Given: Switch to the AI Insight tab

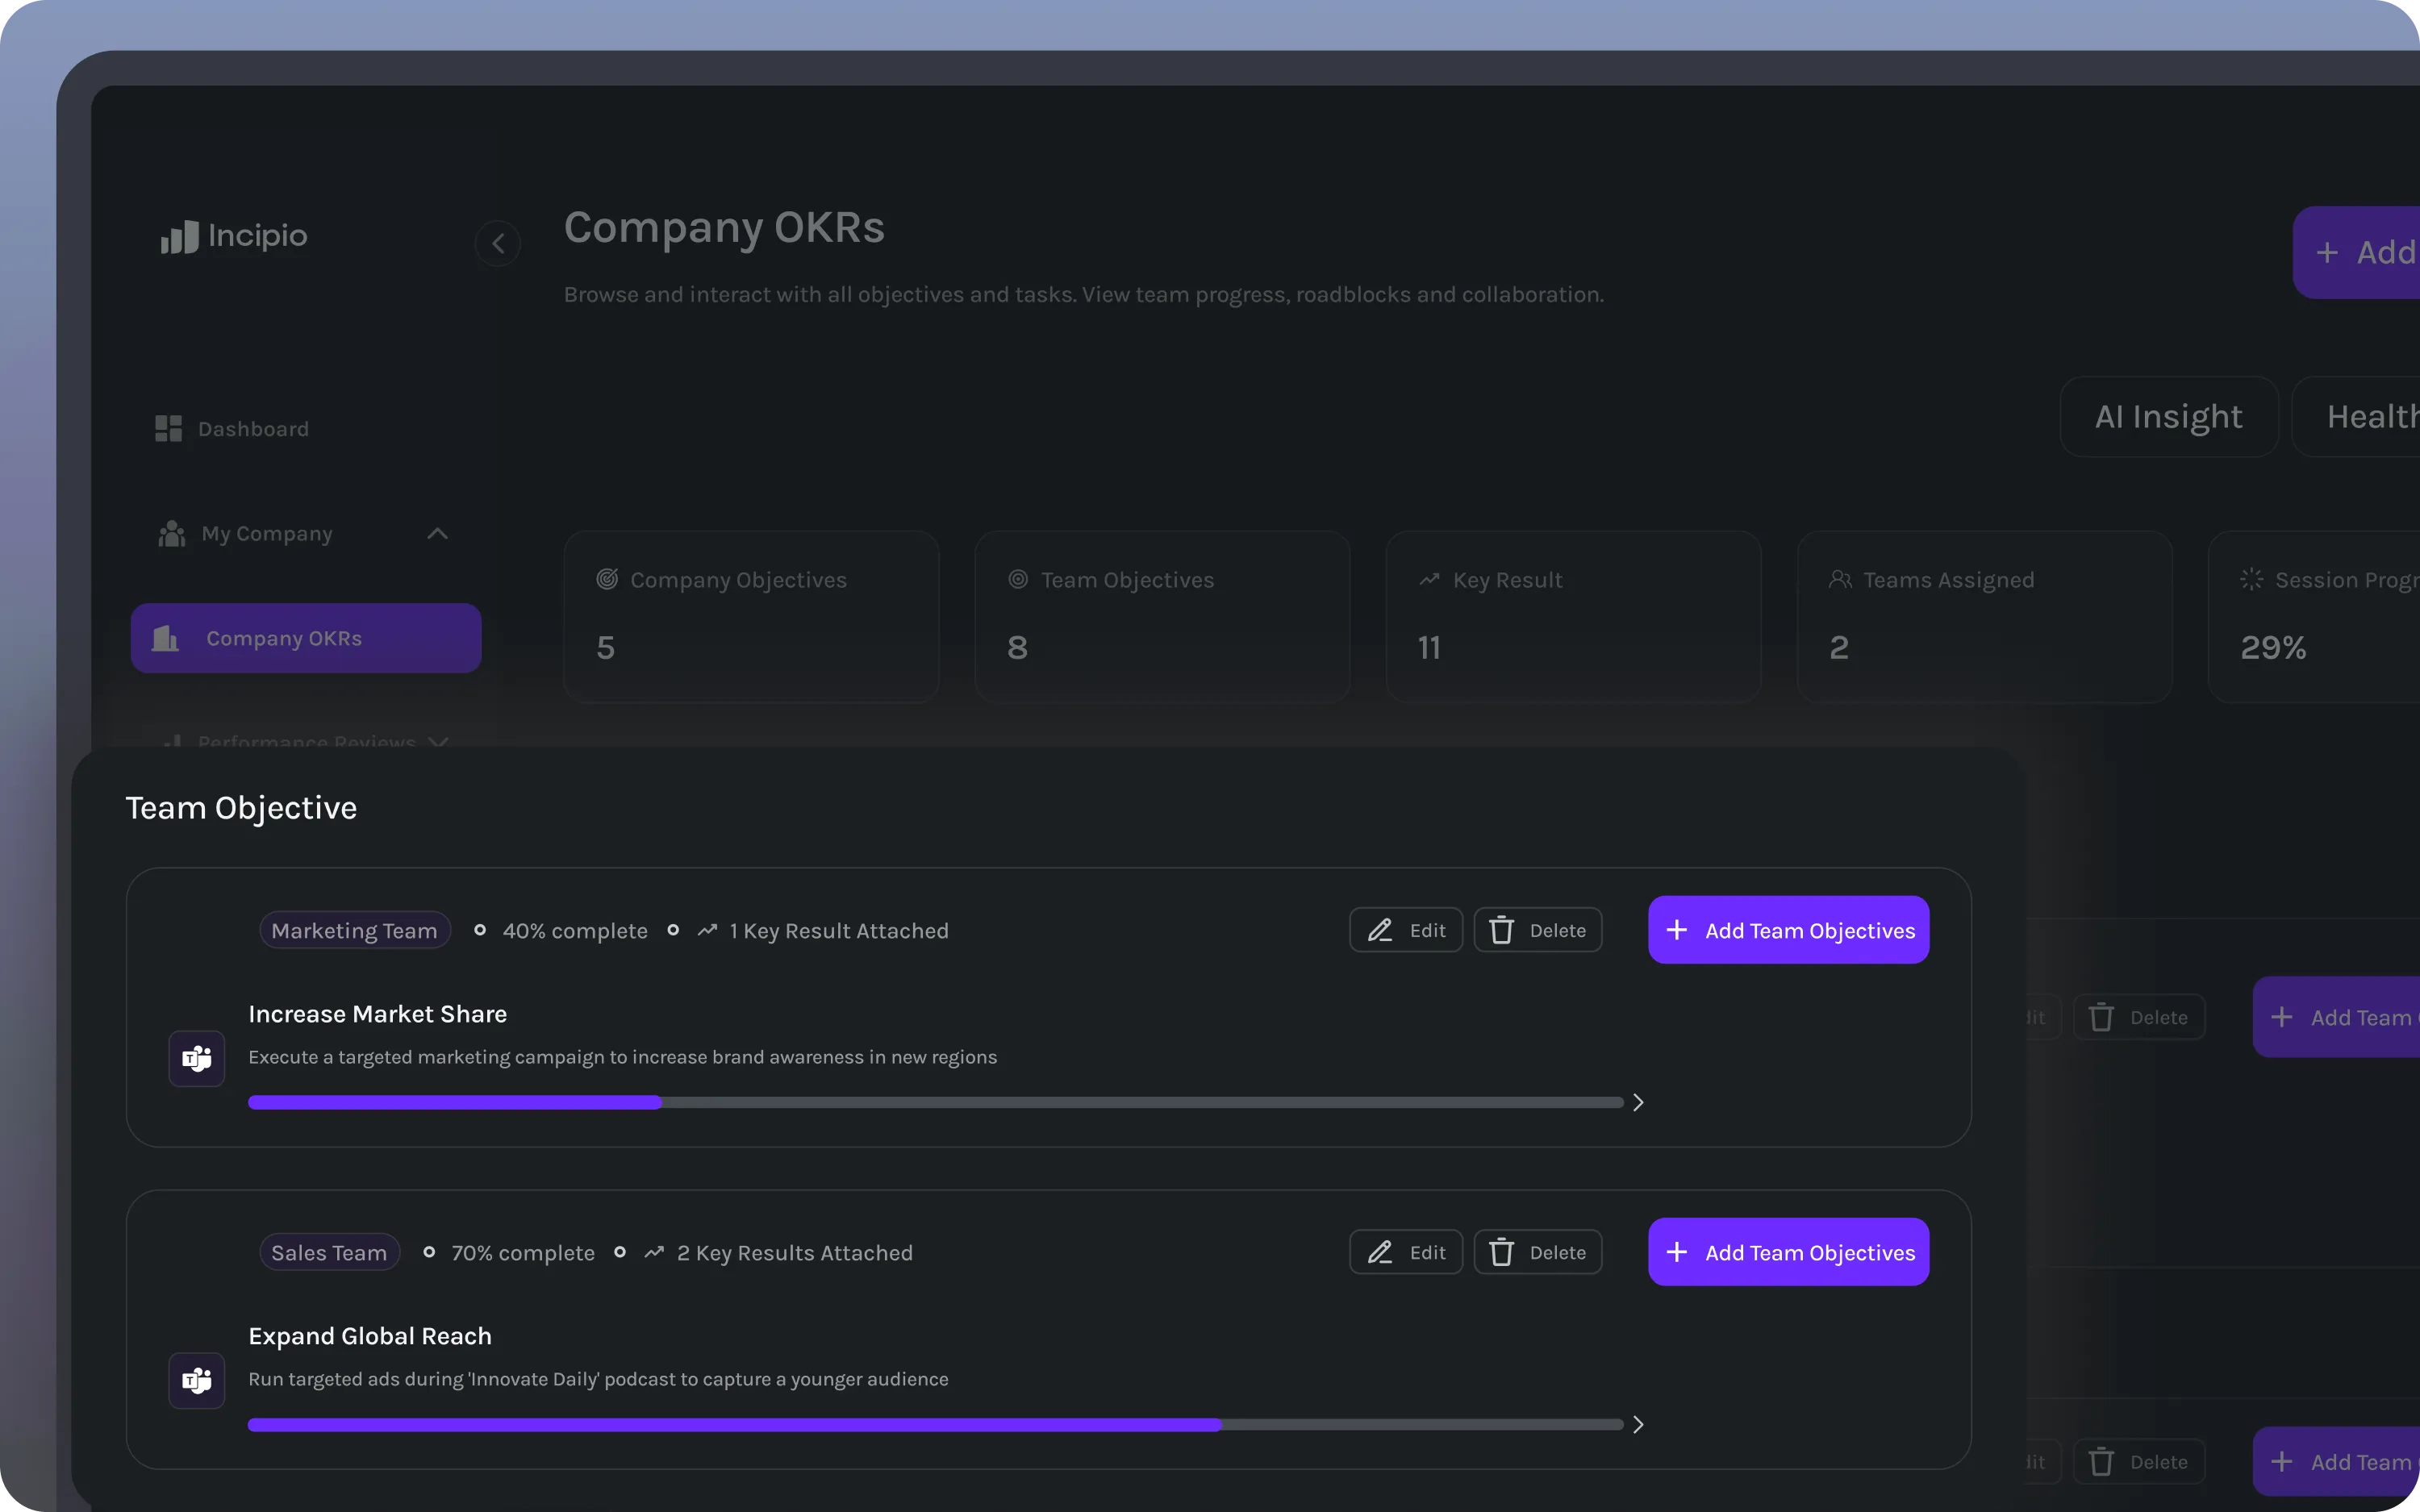Looking at the screenshot, I should tap(2168, 417).
